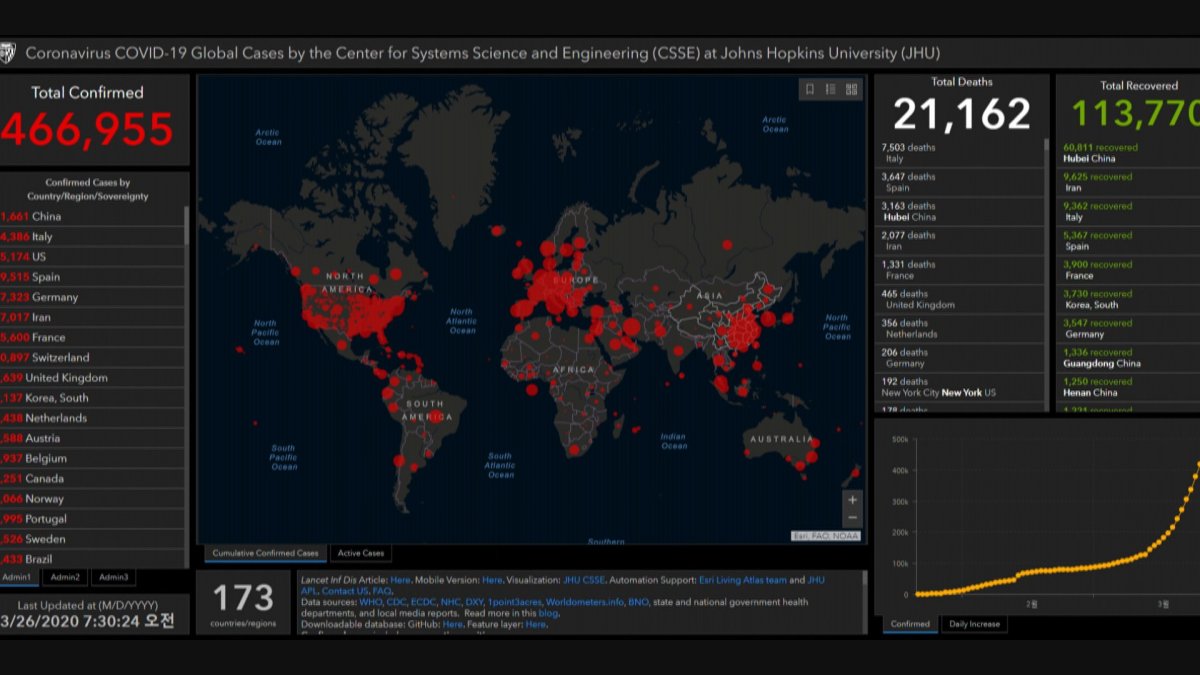Click the Esri, FAO, NOAA map attribution

coord(825,536)
